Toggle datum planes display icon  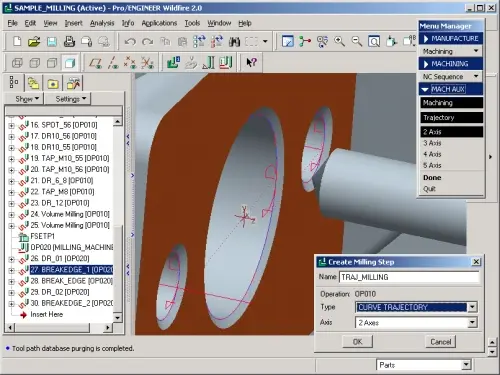[x=95, y=63]
